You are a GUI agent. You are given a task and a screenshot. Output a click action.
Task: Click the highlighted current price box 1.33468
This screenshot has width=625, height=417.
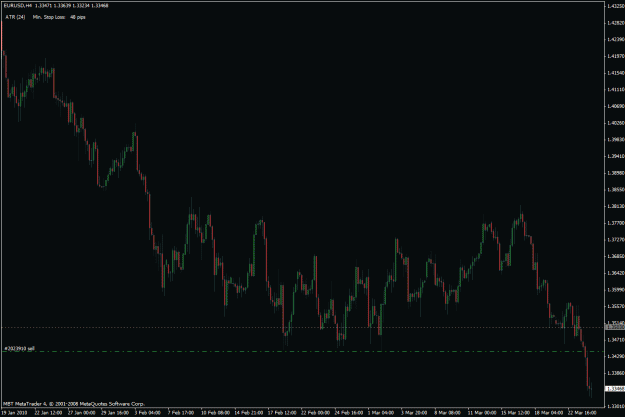615,389
